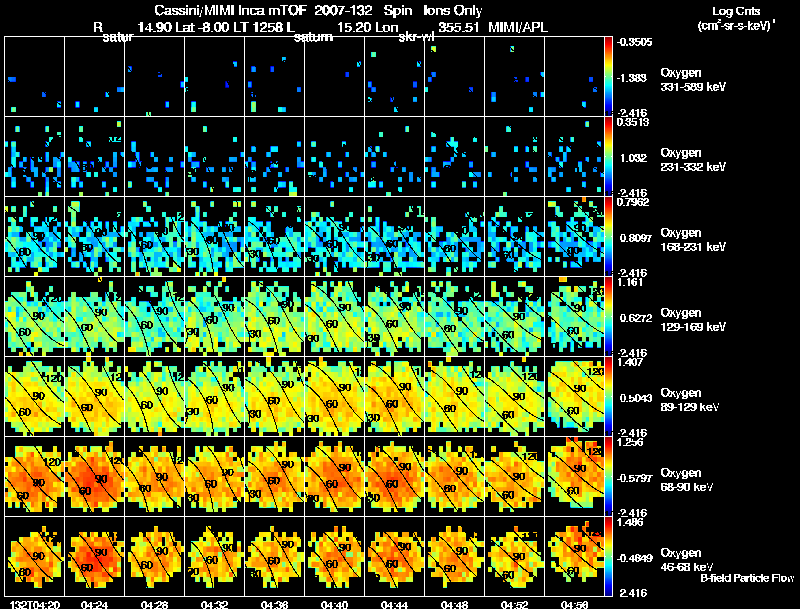Click the 'Spin' word in the title
Screen dimensions: 800x609
click(x=397, y=11)
